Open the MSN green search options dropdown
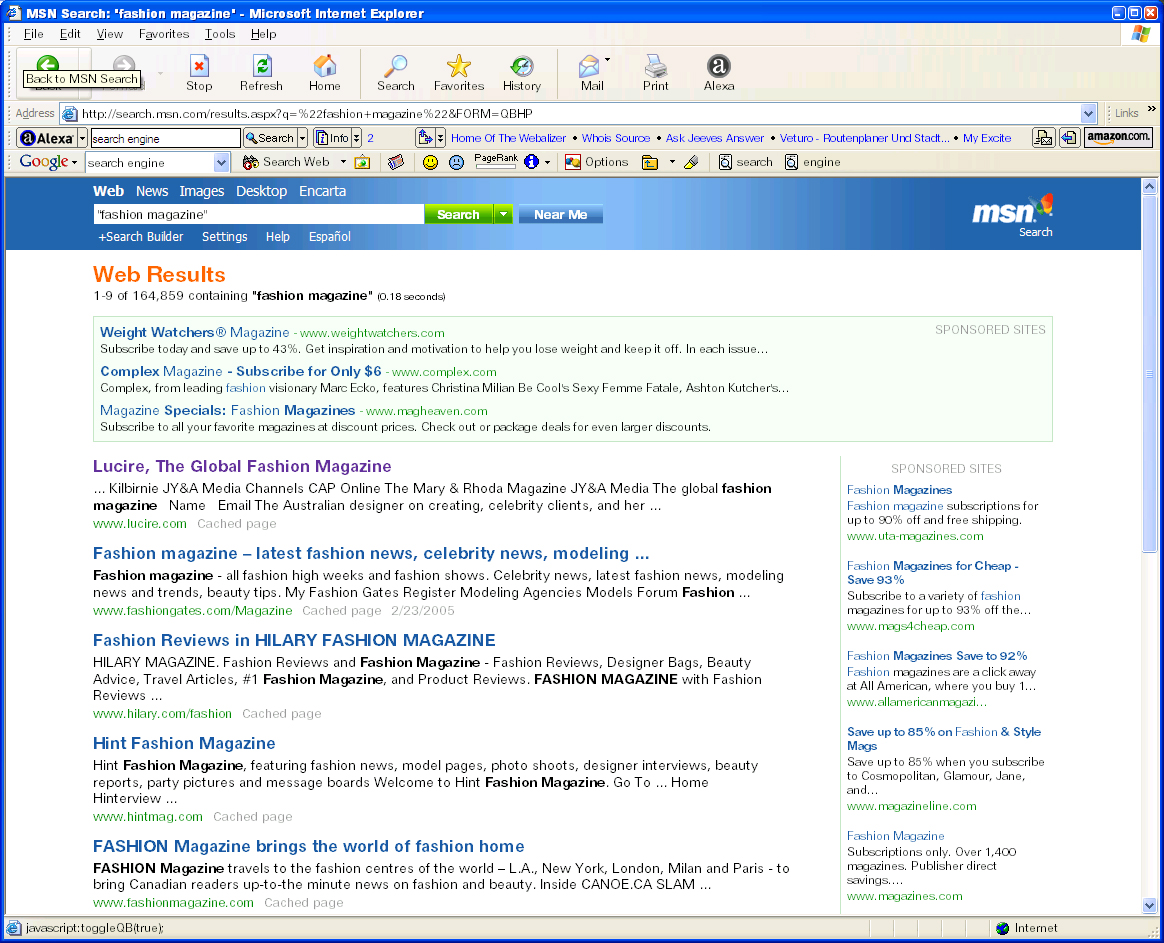This screenshot has width=1164, height=943. [503, 215]
